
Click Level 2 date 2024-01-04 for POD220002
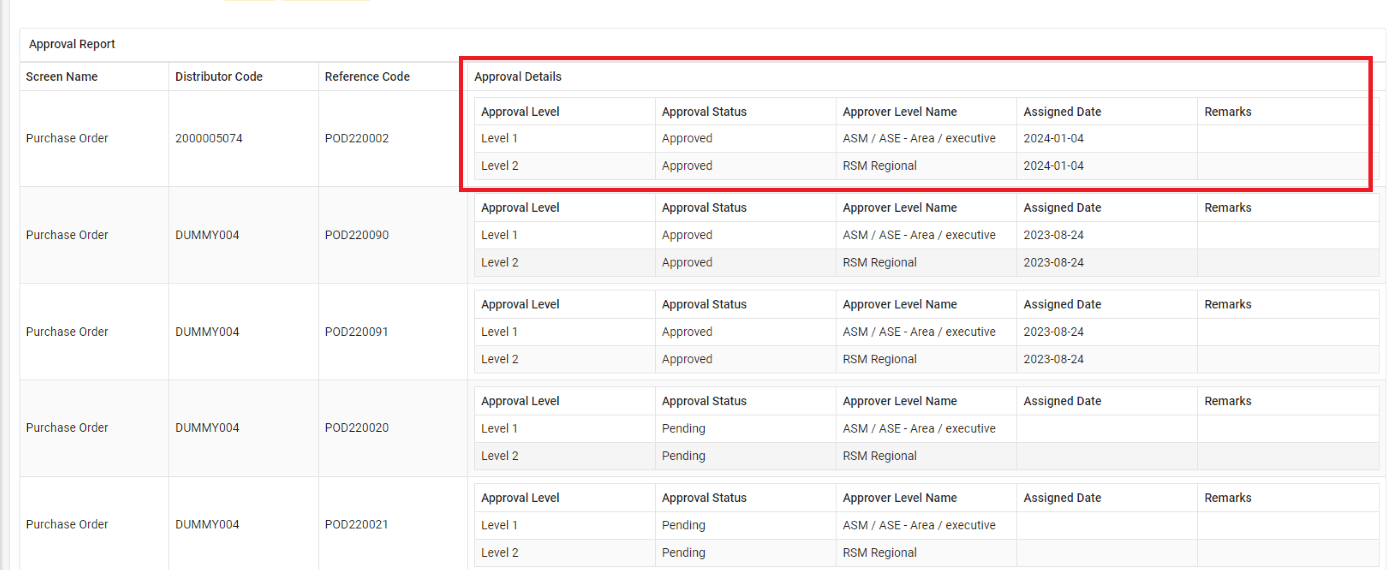click(x=1054, y=166)
